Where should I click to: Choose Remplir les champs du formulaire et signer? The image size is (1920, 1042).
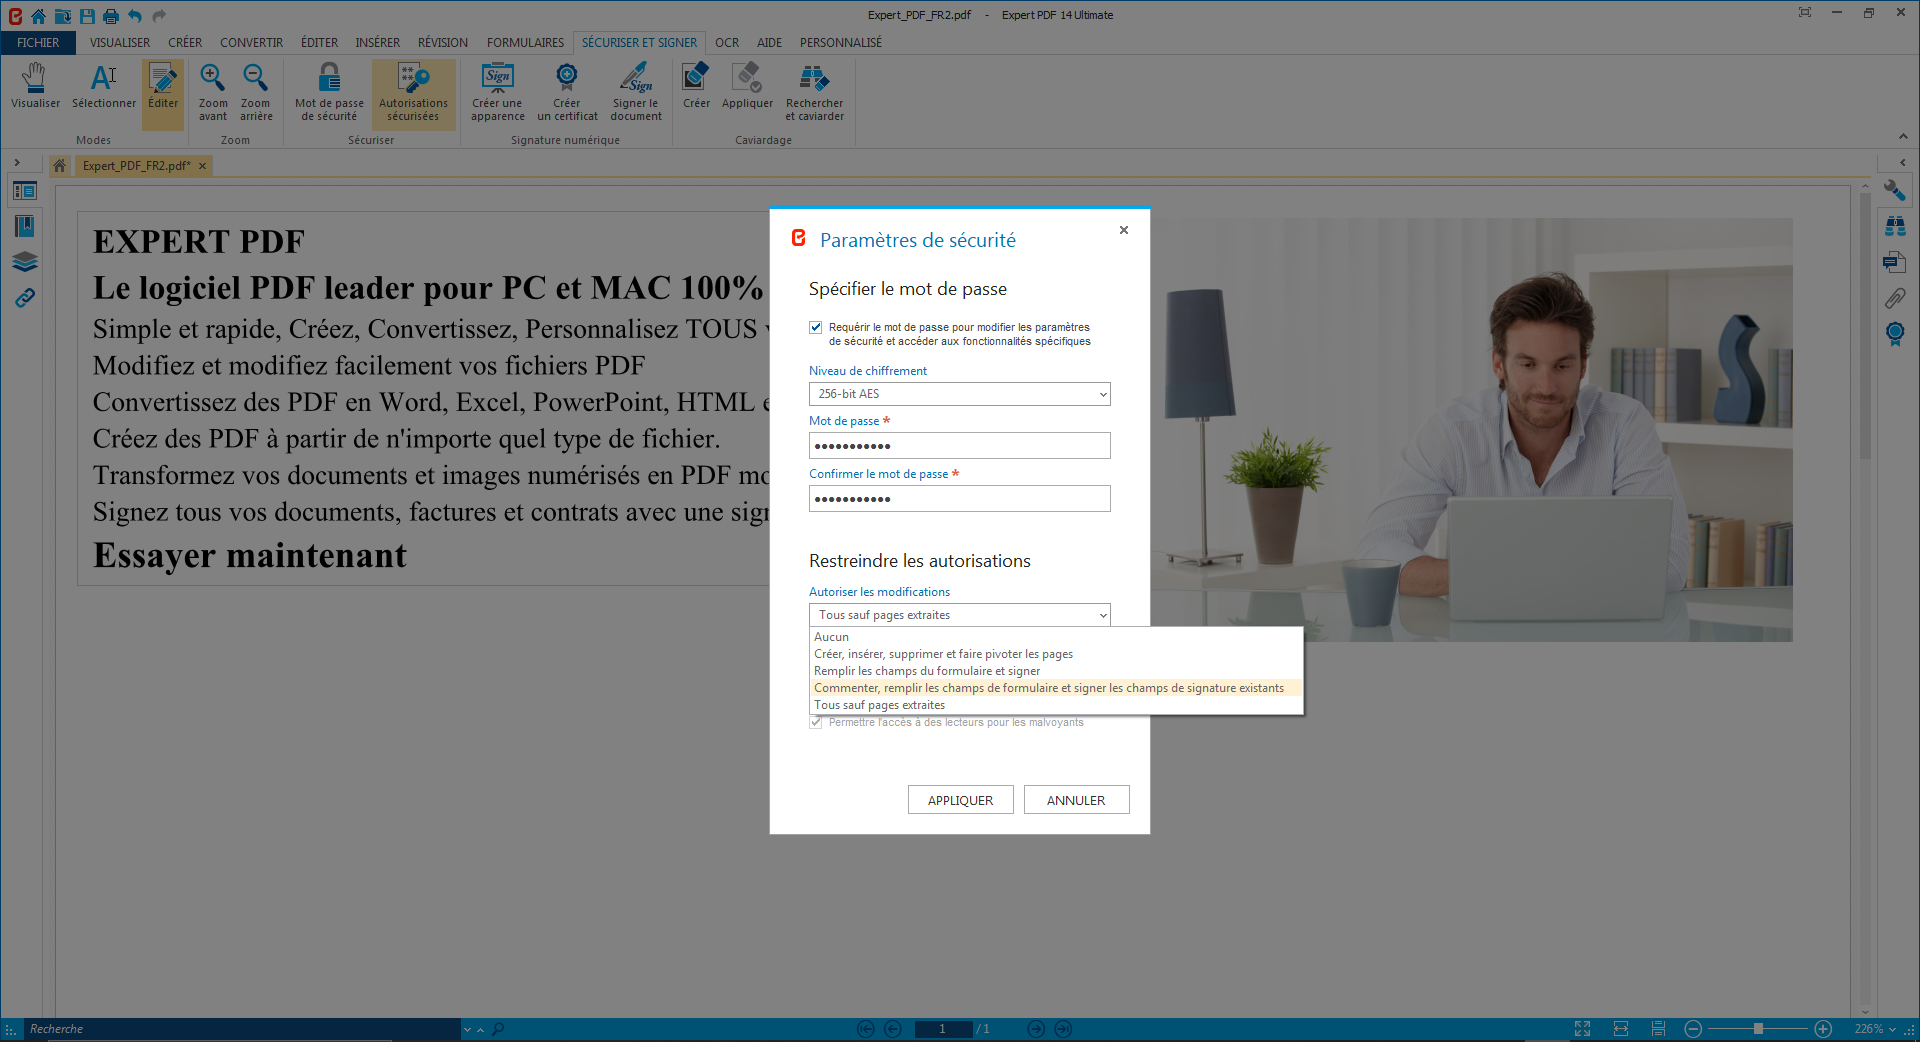(x=1056, y=671)
